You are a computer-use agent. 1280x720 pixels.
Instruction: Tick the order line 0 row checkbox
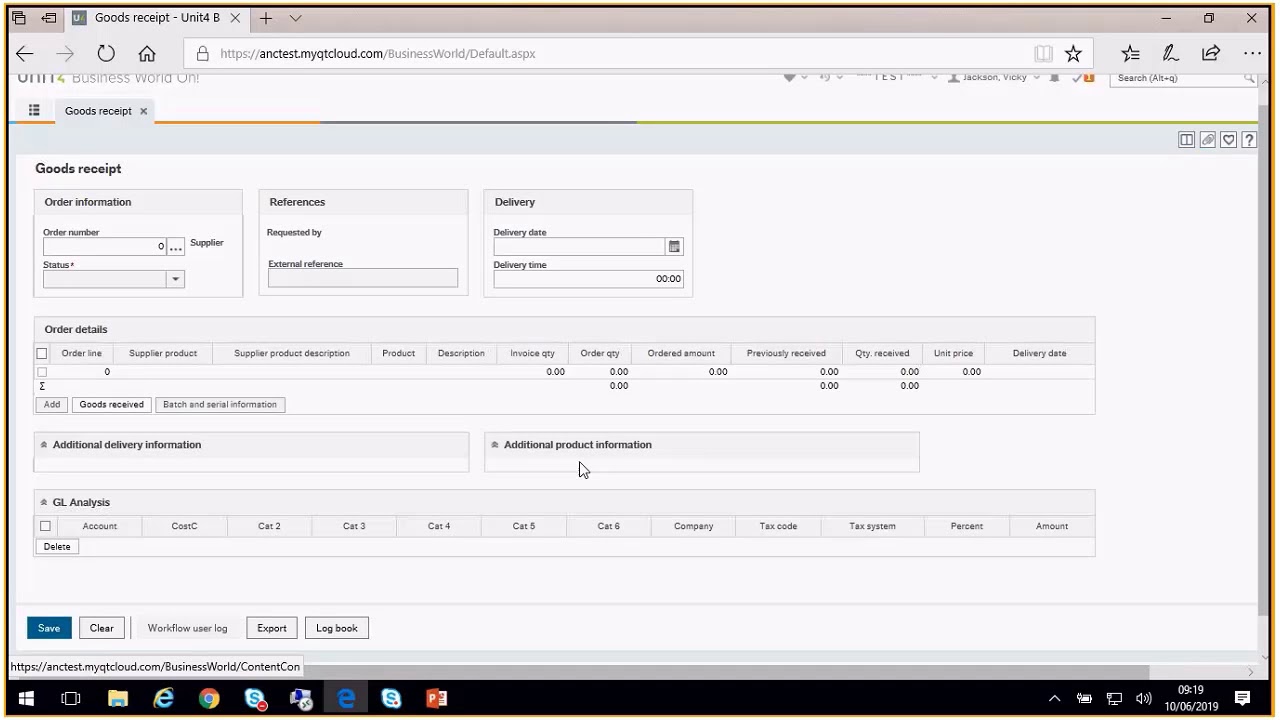[42, 372]
